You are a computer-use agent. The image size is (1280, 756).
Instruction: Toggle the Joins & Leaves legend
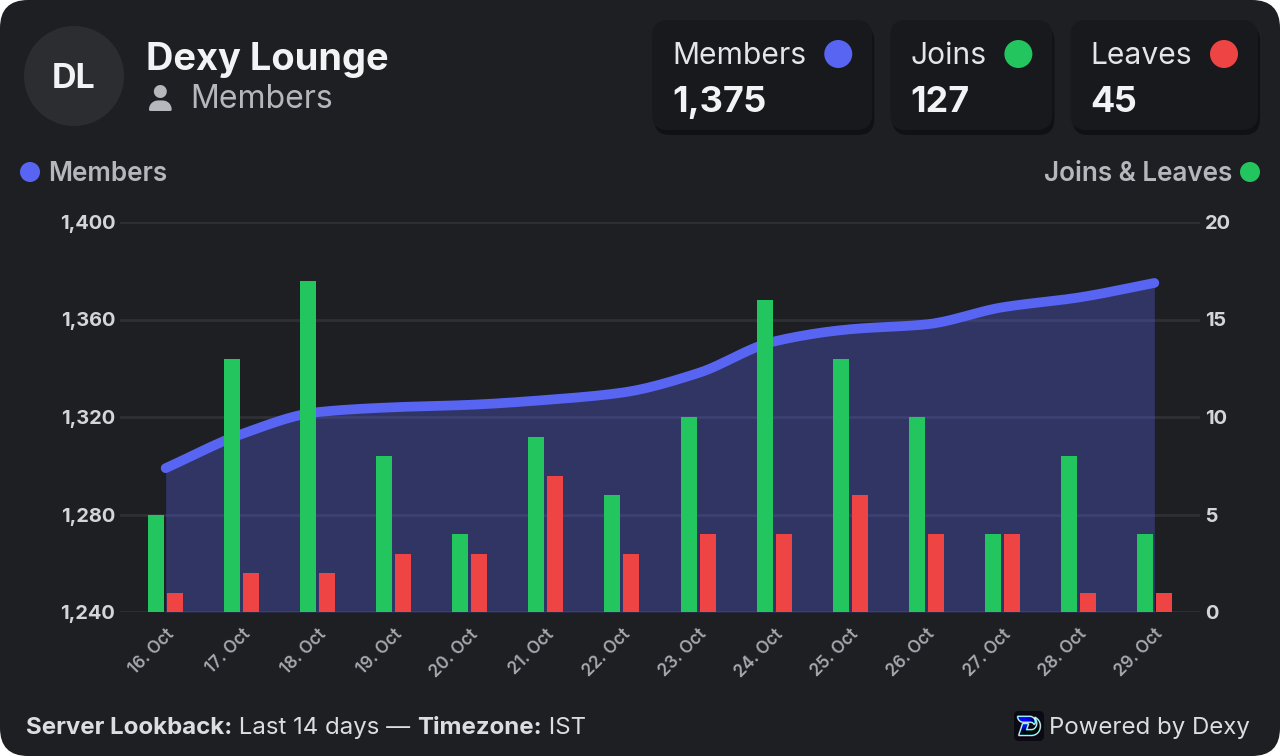1152,172
